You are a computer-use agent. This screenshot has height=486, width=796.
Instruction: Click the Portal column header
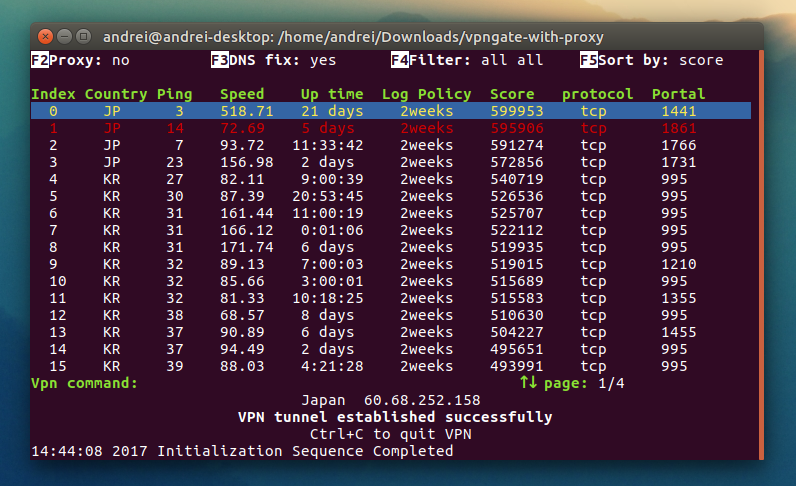pos(679,94)
